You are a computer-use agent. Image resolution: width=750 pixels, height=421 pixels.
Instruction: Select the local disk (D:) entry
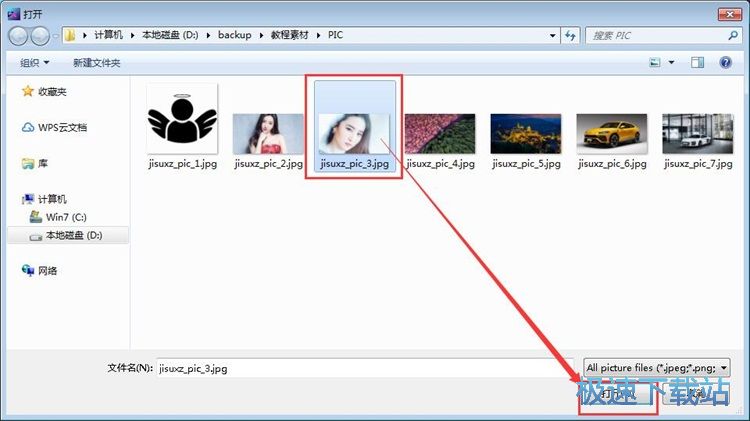pos(68,235)
